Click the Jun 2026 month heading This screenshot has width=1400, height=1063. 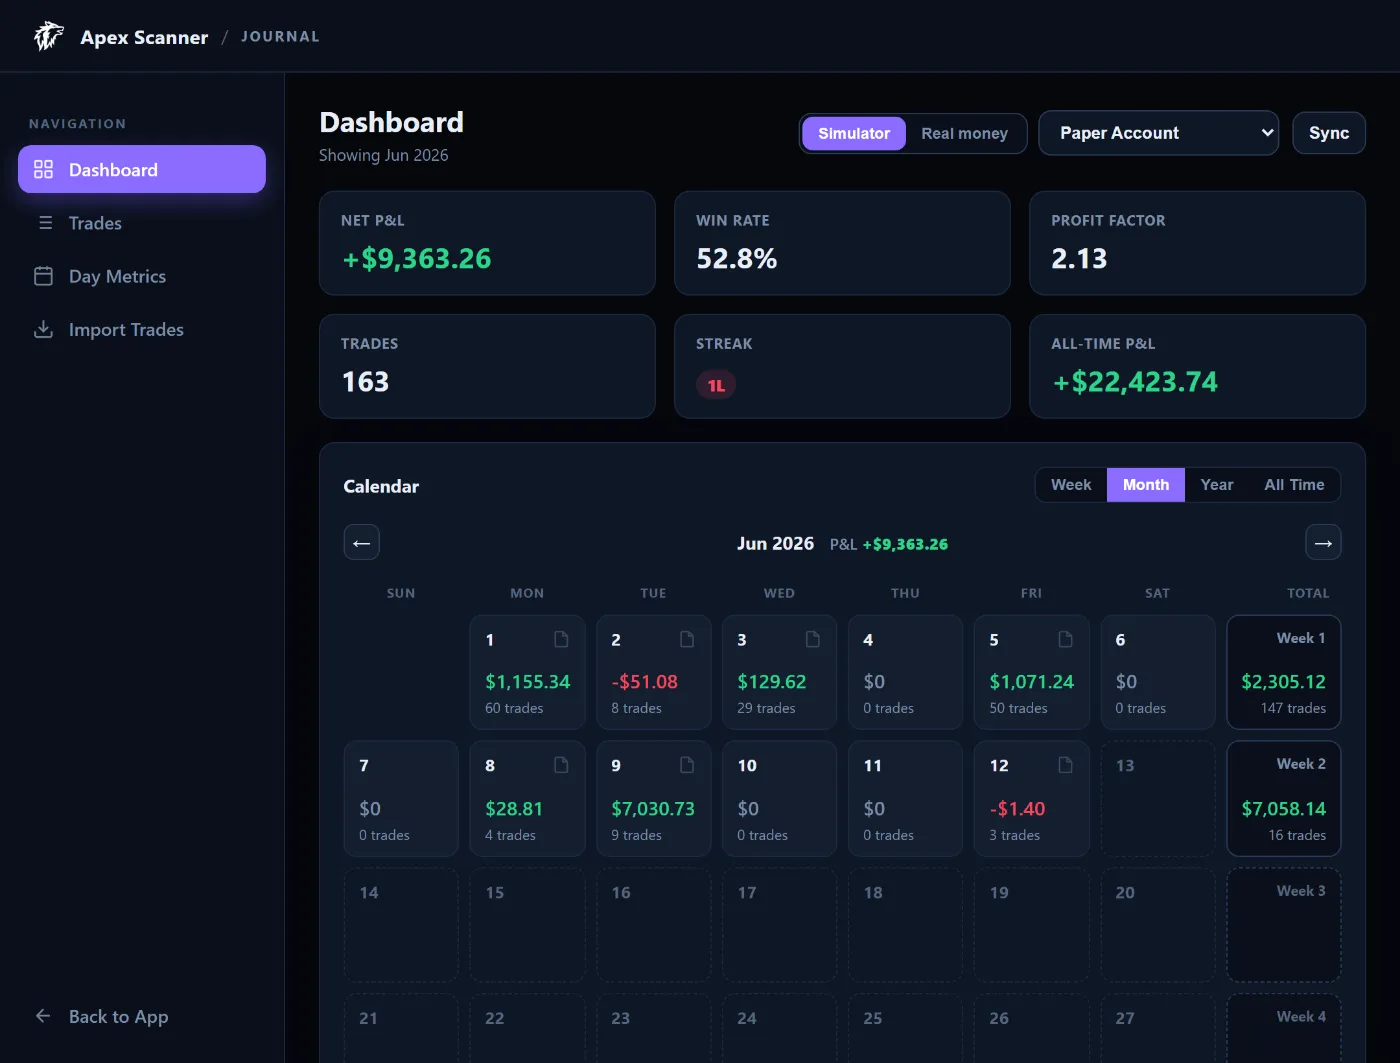coord(775,543)
